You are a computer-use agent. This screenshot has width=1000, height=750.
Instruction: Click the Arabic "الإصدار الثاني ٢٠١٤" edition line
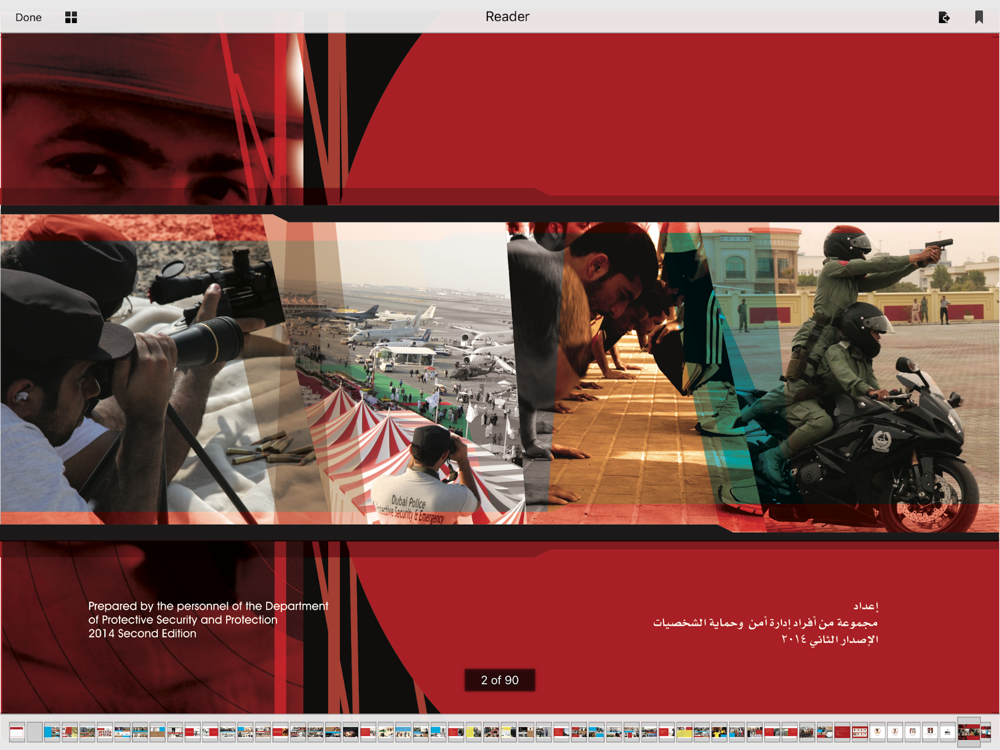click(x=830, y=639)
